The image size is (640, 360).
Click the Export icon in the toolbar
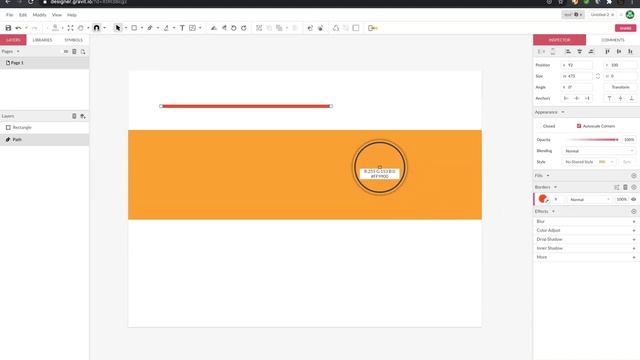coord(373,28)
